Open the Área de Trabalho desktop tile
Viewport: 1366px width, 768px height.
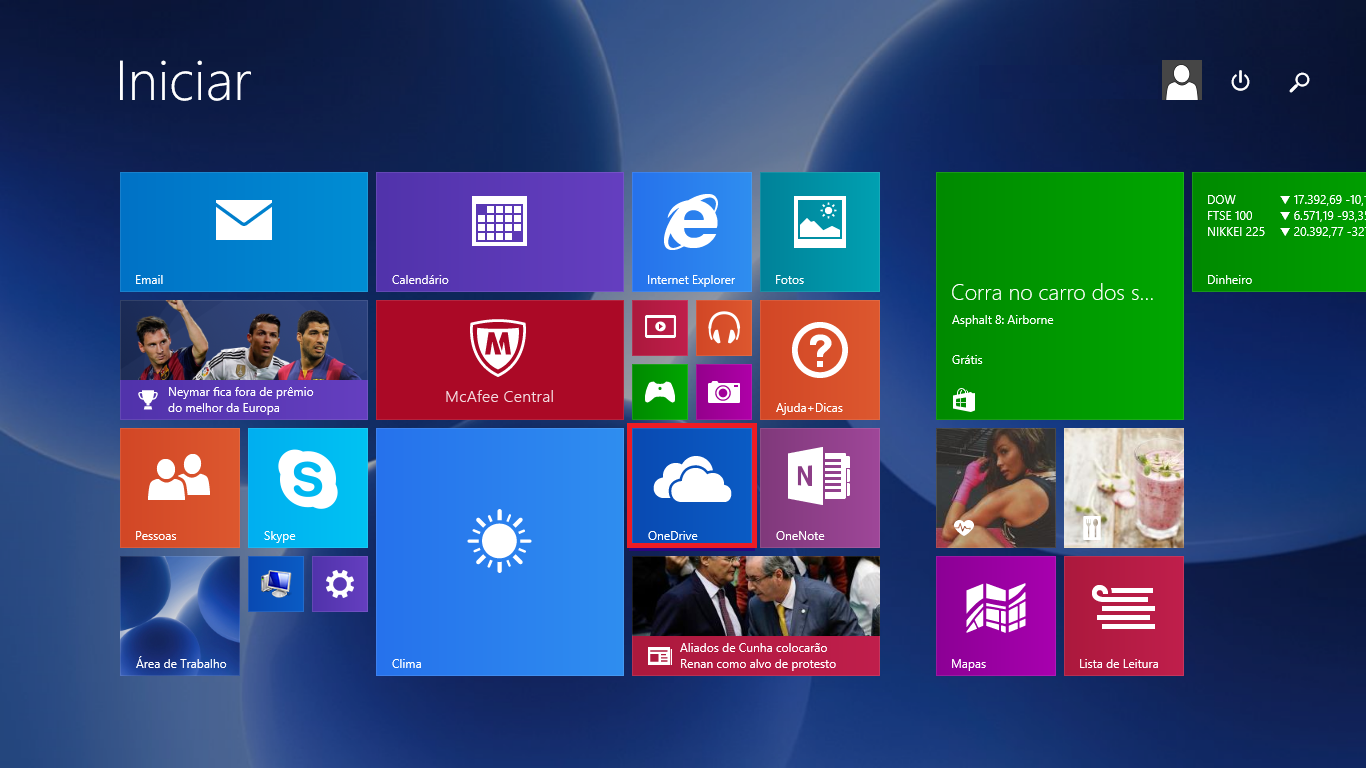(x=180, y=615)
